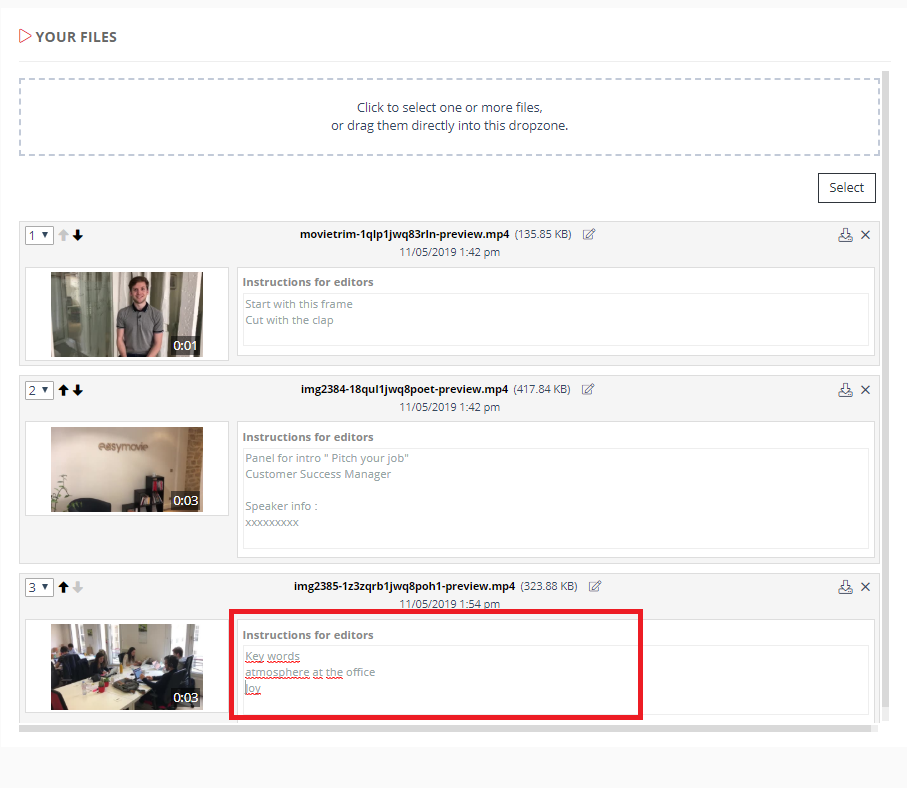Click filename movietrim-1qlp1jwq83rln-preview.mp4
The width and height of the screenshot is (907, 788).
(x=404, y=234)
